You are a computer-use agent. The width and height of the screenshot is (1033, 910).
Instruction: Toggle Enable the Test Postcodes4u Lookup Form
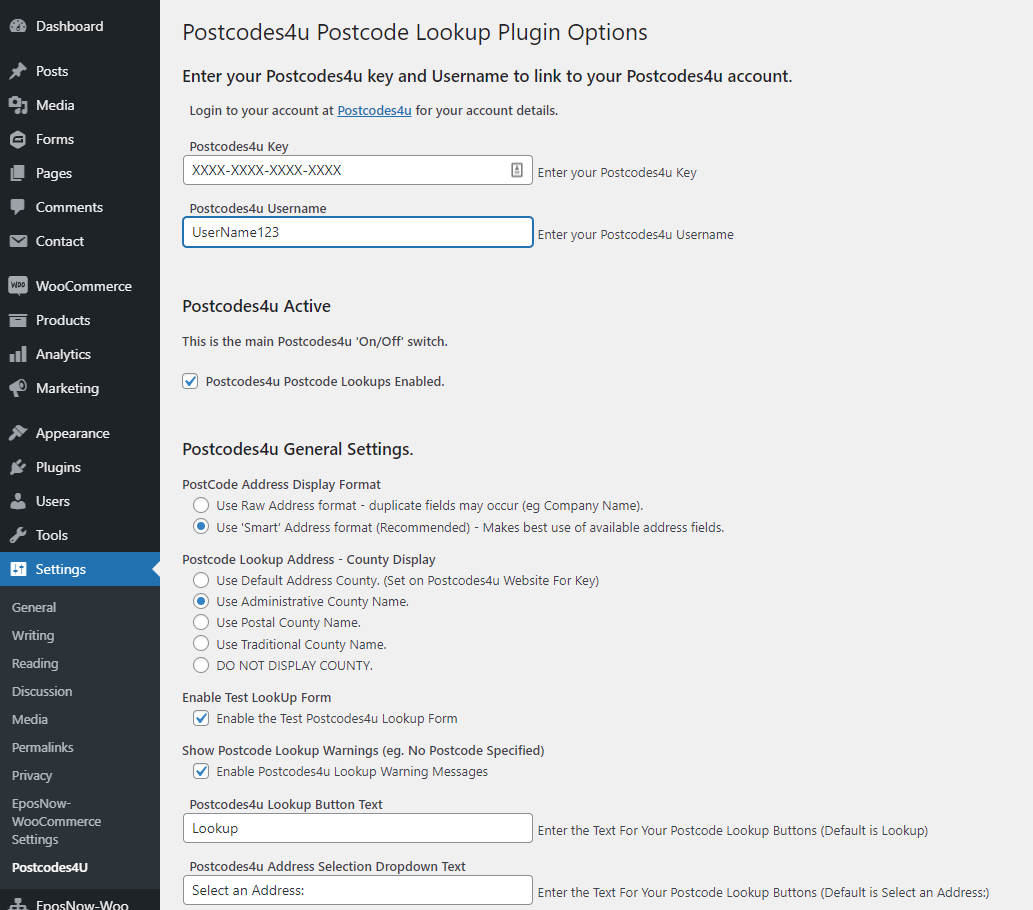(x=201, y=718)
